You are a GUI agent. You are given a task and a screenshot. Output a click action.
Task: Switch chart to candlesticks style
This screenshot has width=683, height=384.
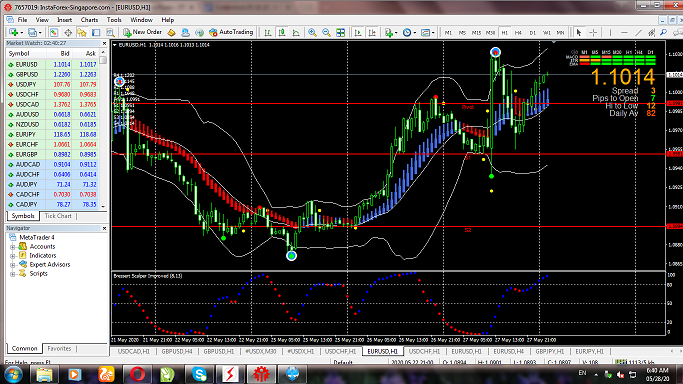(282, 32)
